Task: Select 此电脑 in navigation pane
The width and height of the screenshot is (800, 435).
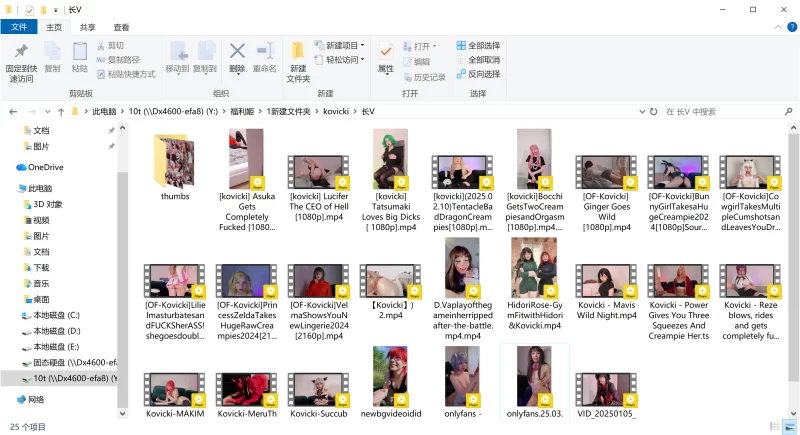Action: (35, 188)
